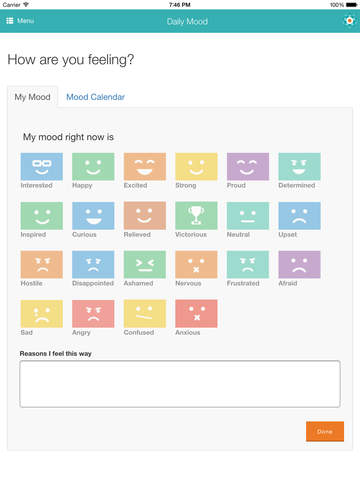Screen dimensions: 360x480
Task: Choose the Confused mood icon
Action: (x=145, y=314)
